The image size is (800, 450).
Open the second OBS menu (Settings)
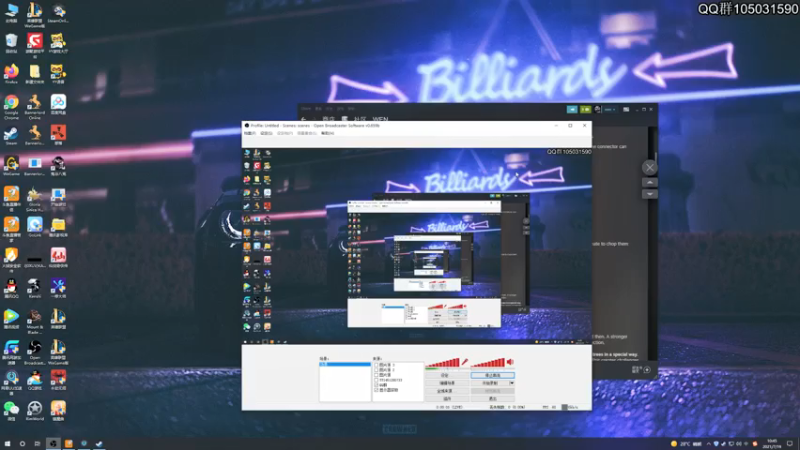pyautogui.click(x=266, y=133)
